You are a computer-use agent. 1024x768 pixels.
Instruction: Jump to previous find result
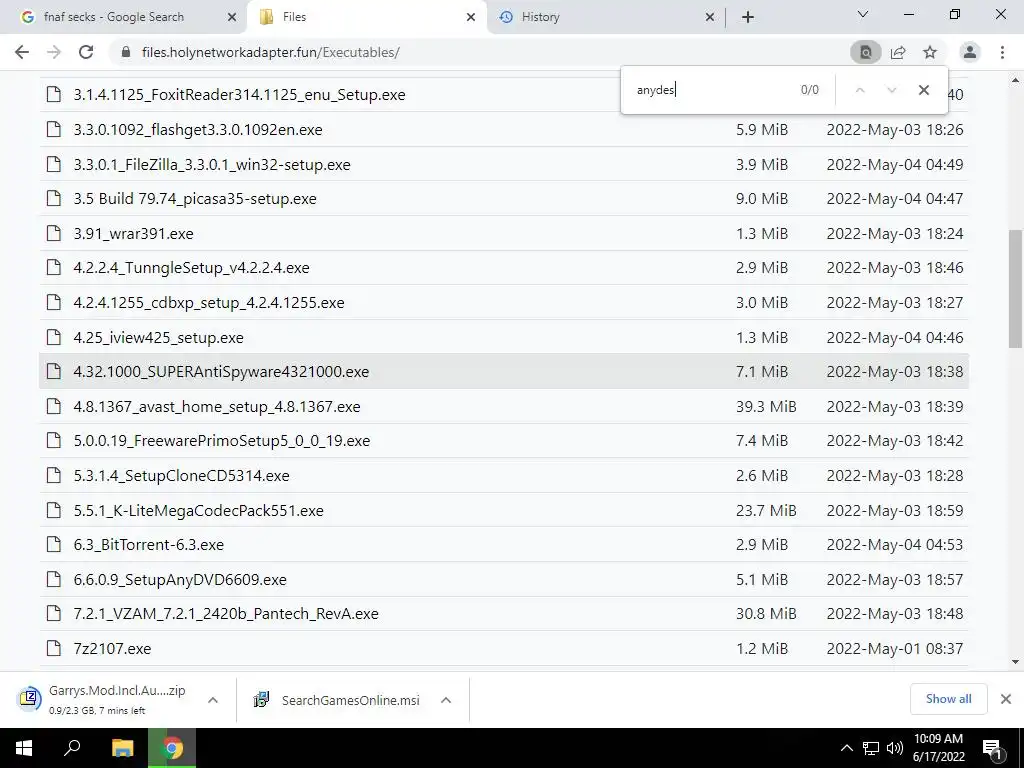pos(860,90)
